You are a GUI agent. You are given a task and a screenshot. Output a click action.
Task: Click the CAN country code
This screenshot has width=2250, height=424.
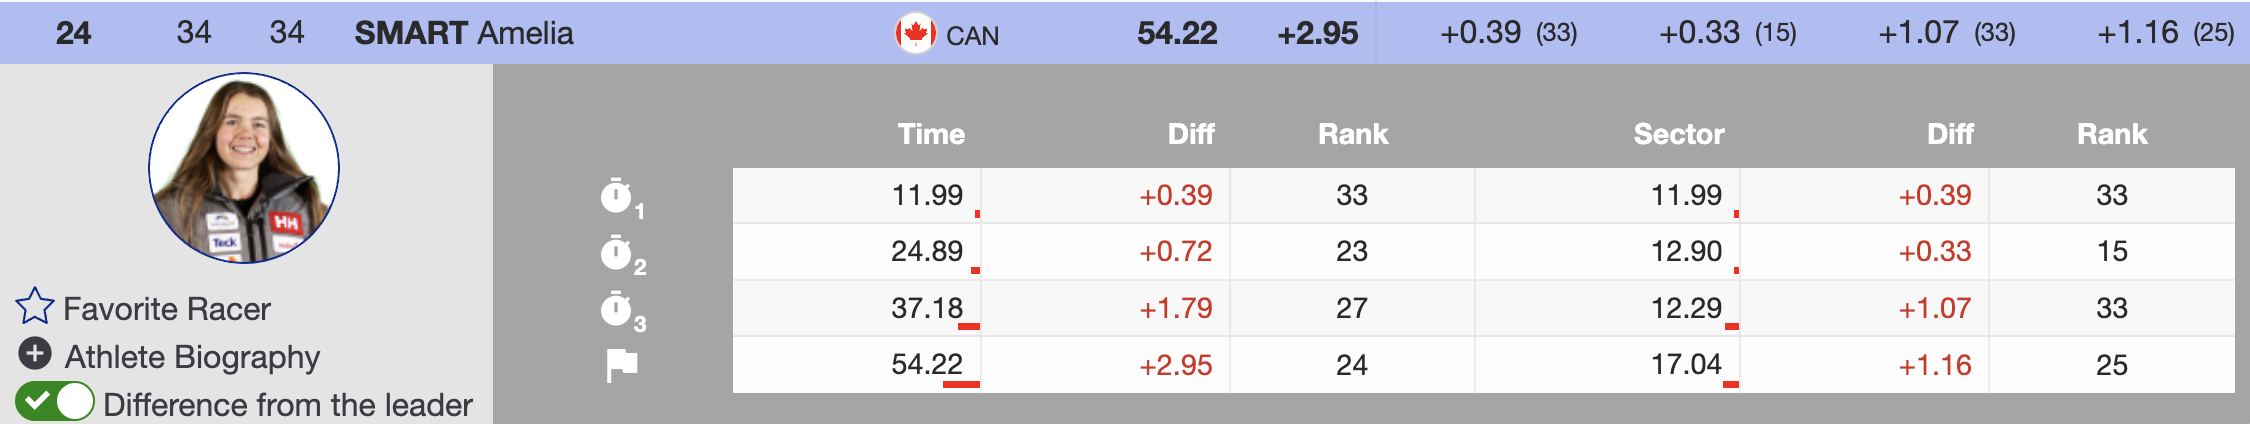972,36
